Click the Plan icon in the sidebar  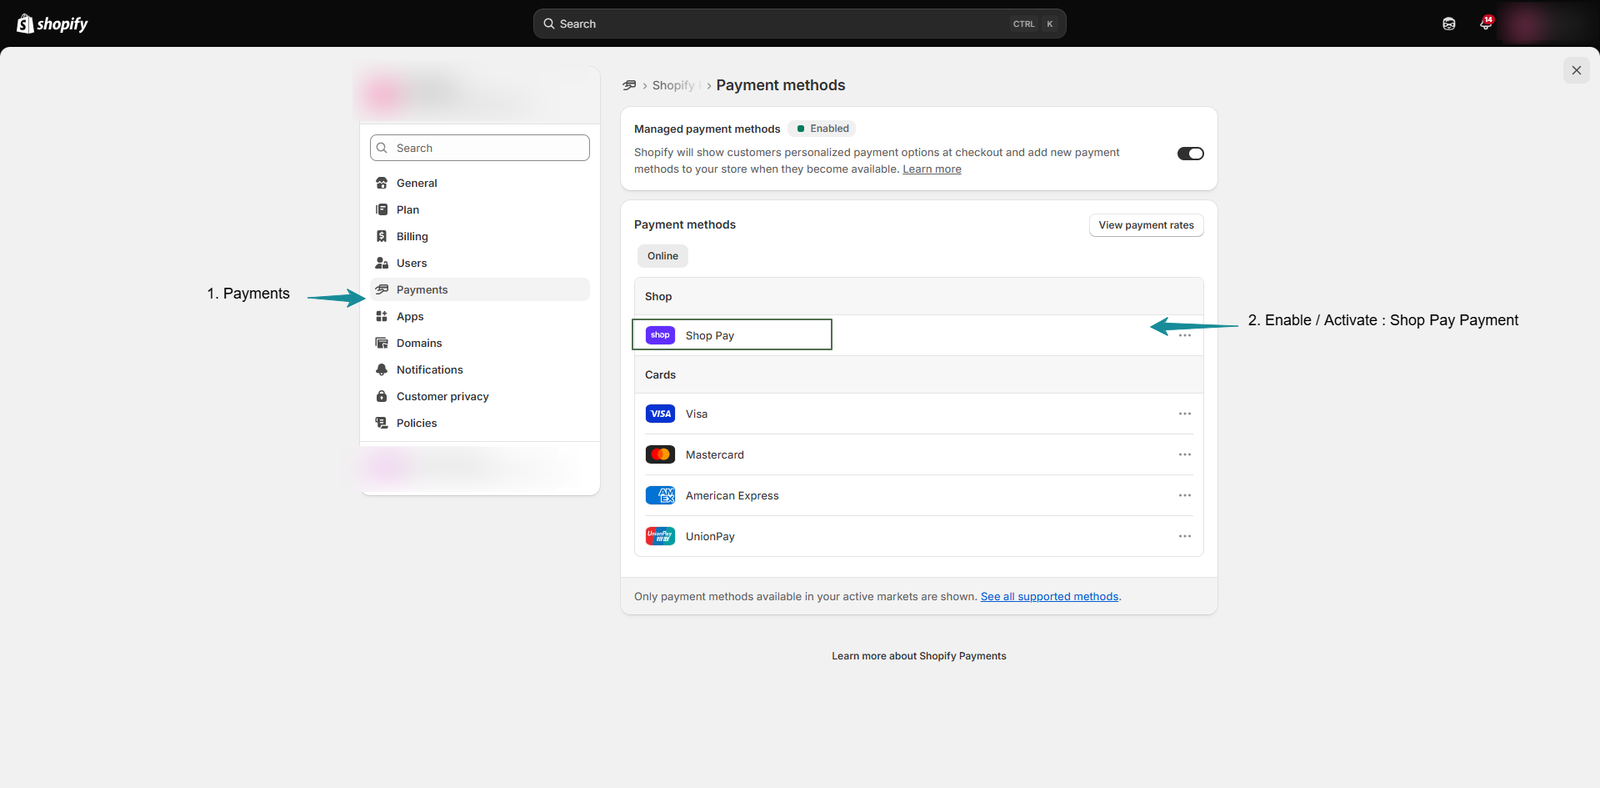tap(381, 210)
